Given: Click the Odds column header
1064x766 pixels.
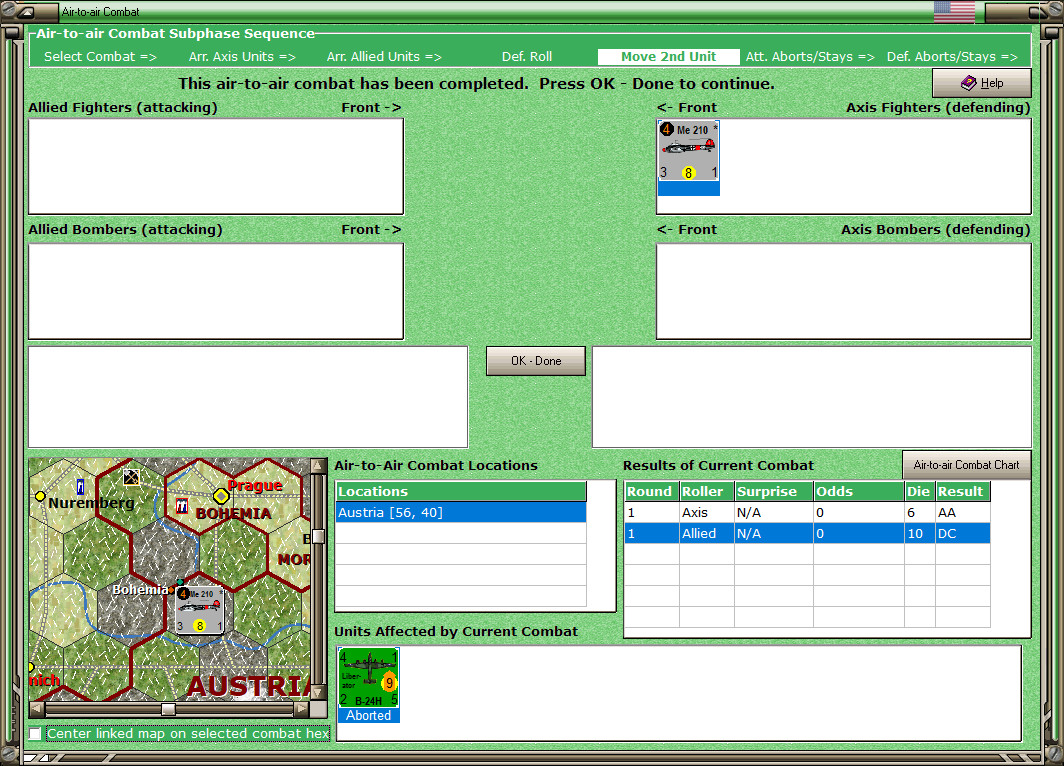Looking at the screenshot, I should click(858, 491).
